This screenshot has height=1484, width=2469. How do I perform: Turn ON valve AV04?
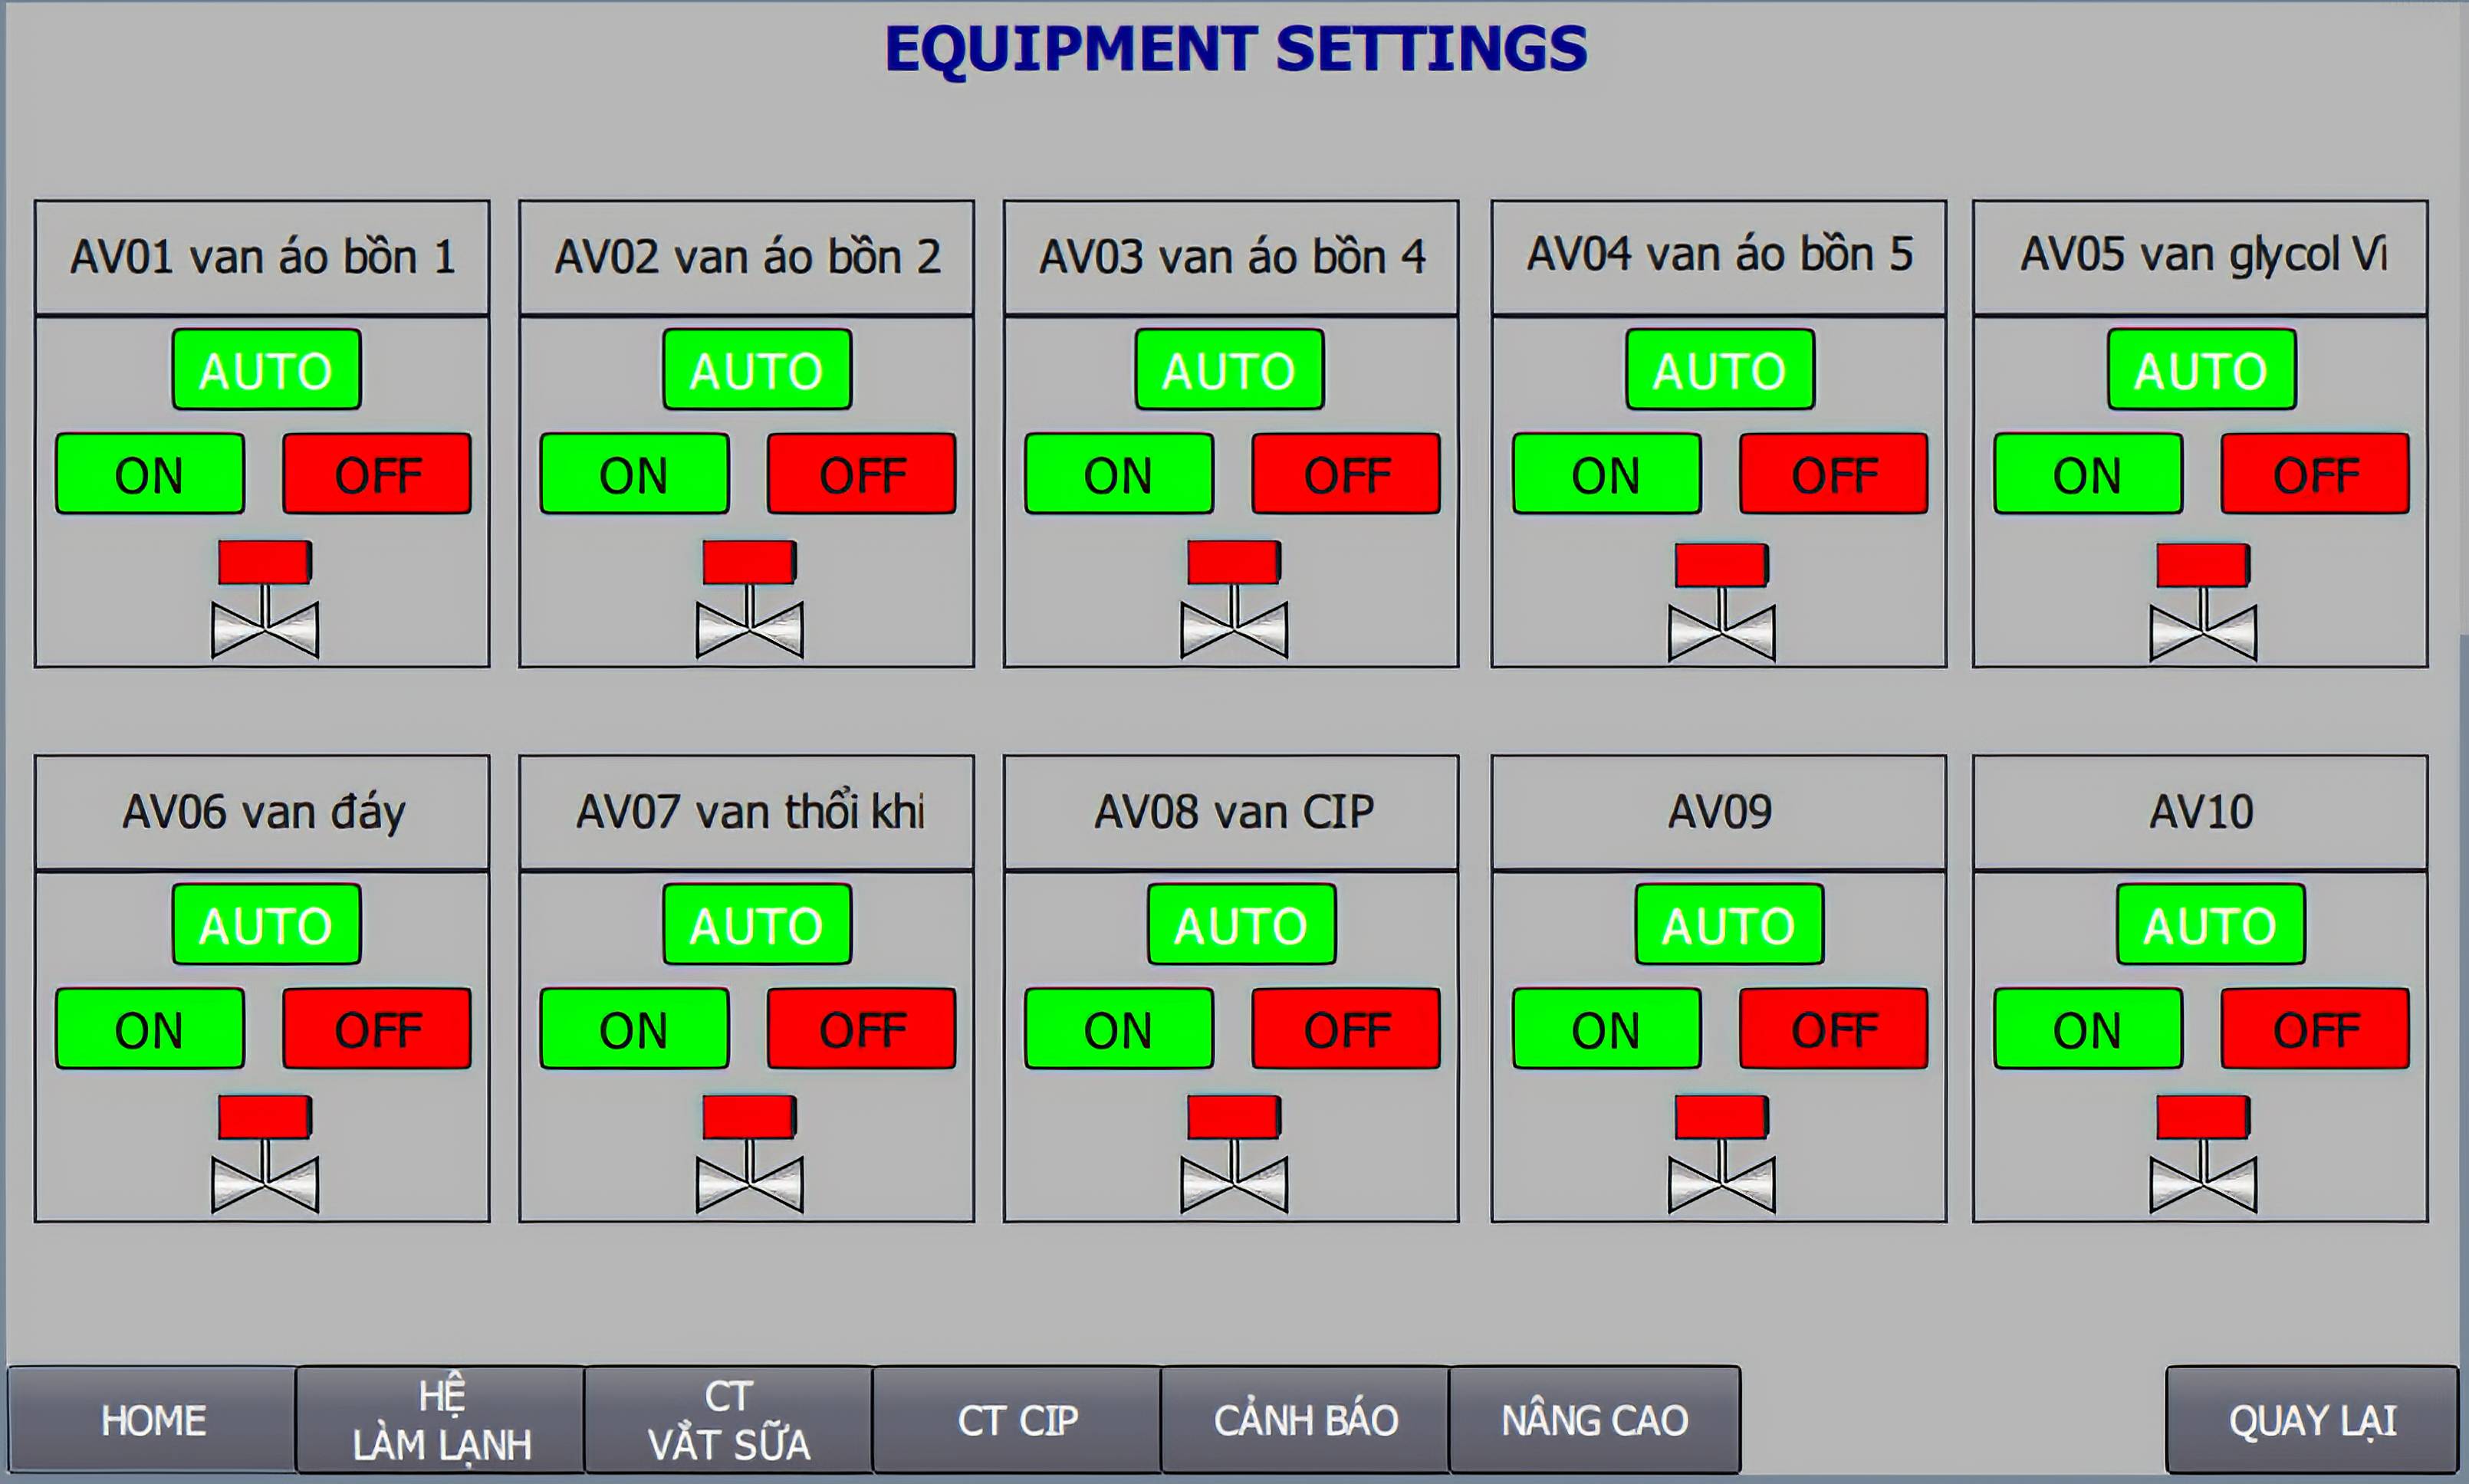[x=1607, y=474]
